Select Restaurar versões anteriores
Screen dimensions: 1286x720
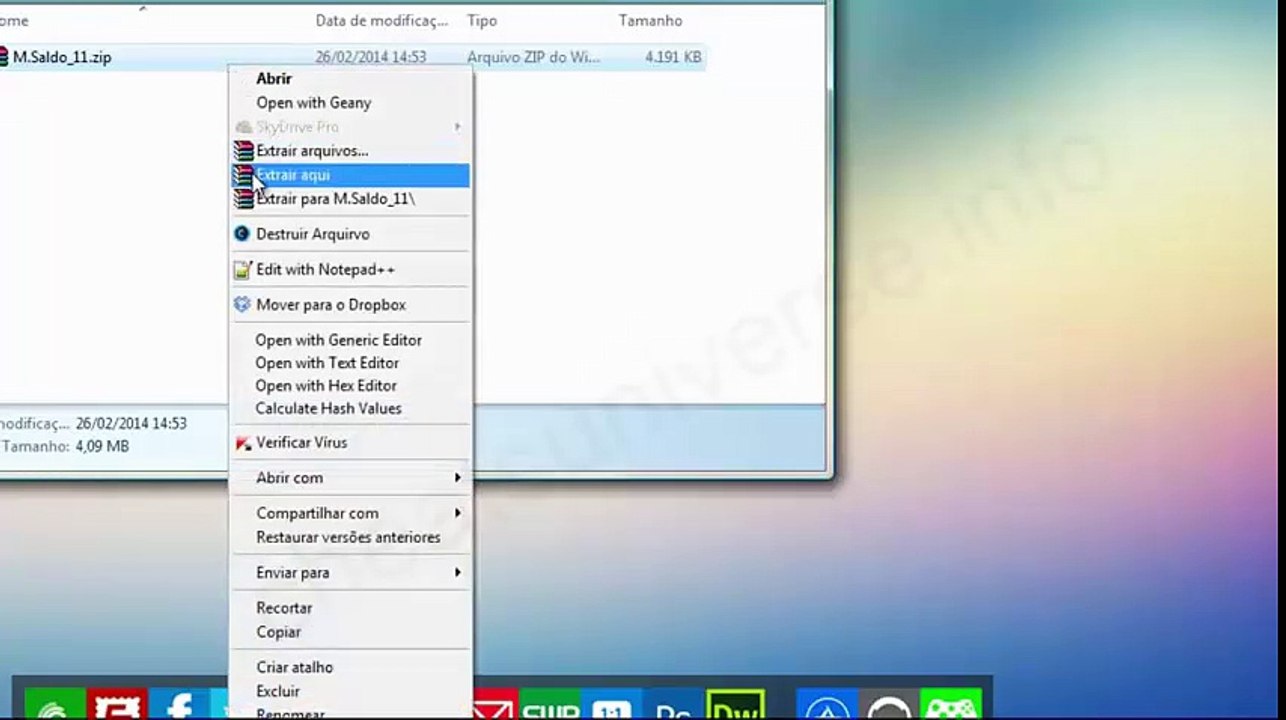point(350,537)
